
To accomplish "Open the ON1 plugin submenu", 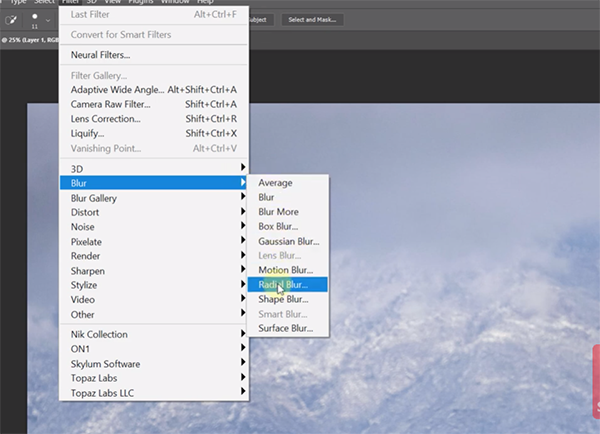I will click(x=154, y=349).
